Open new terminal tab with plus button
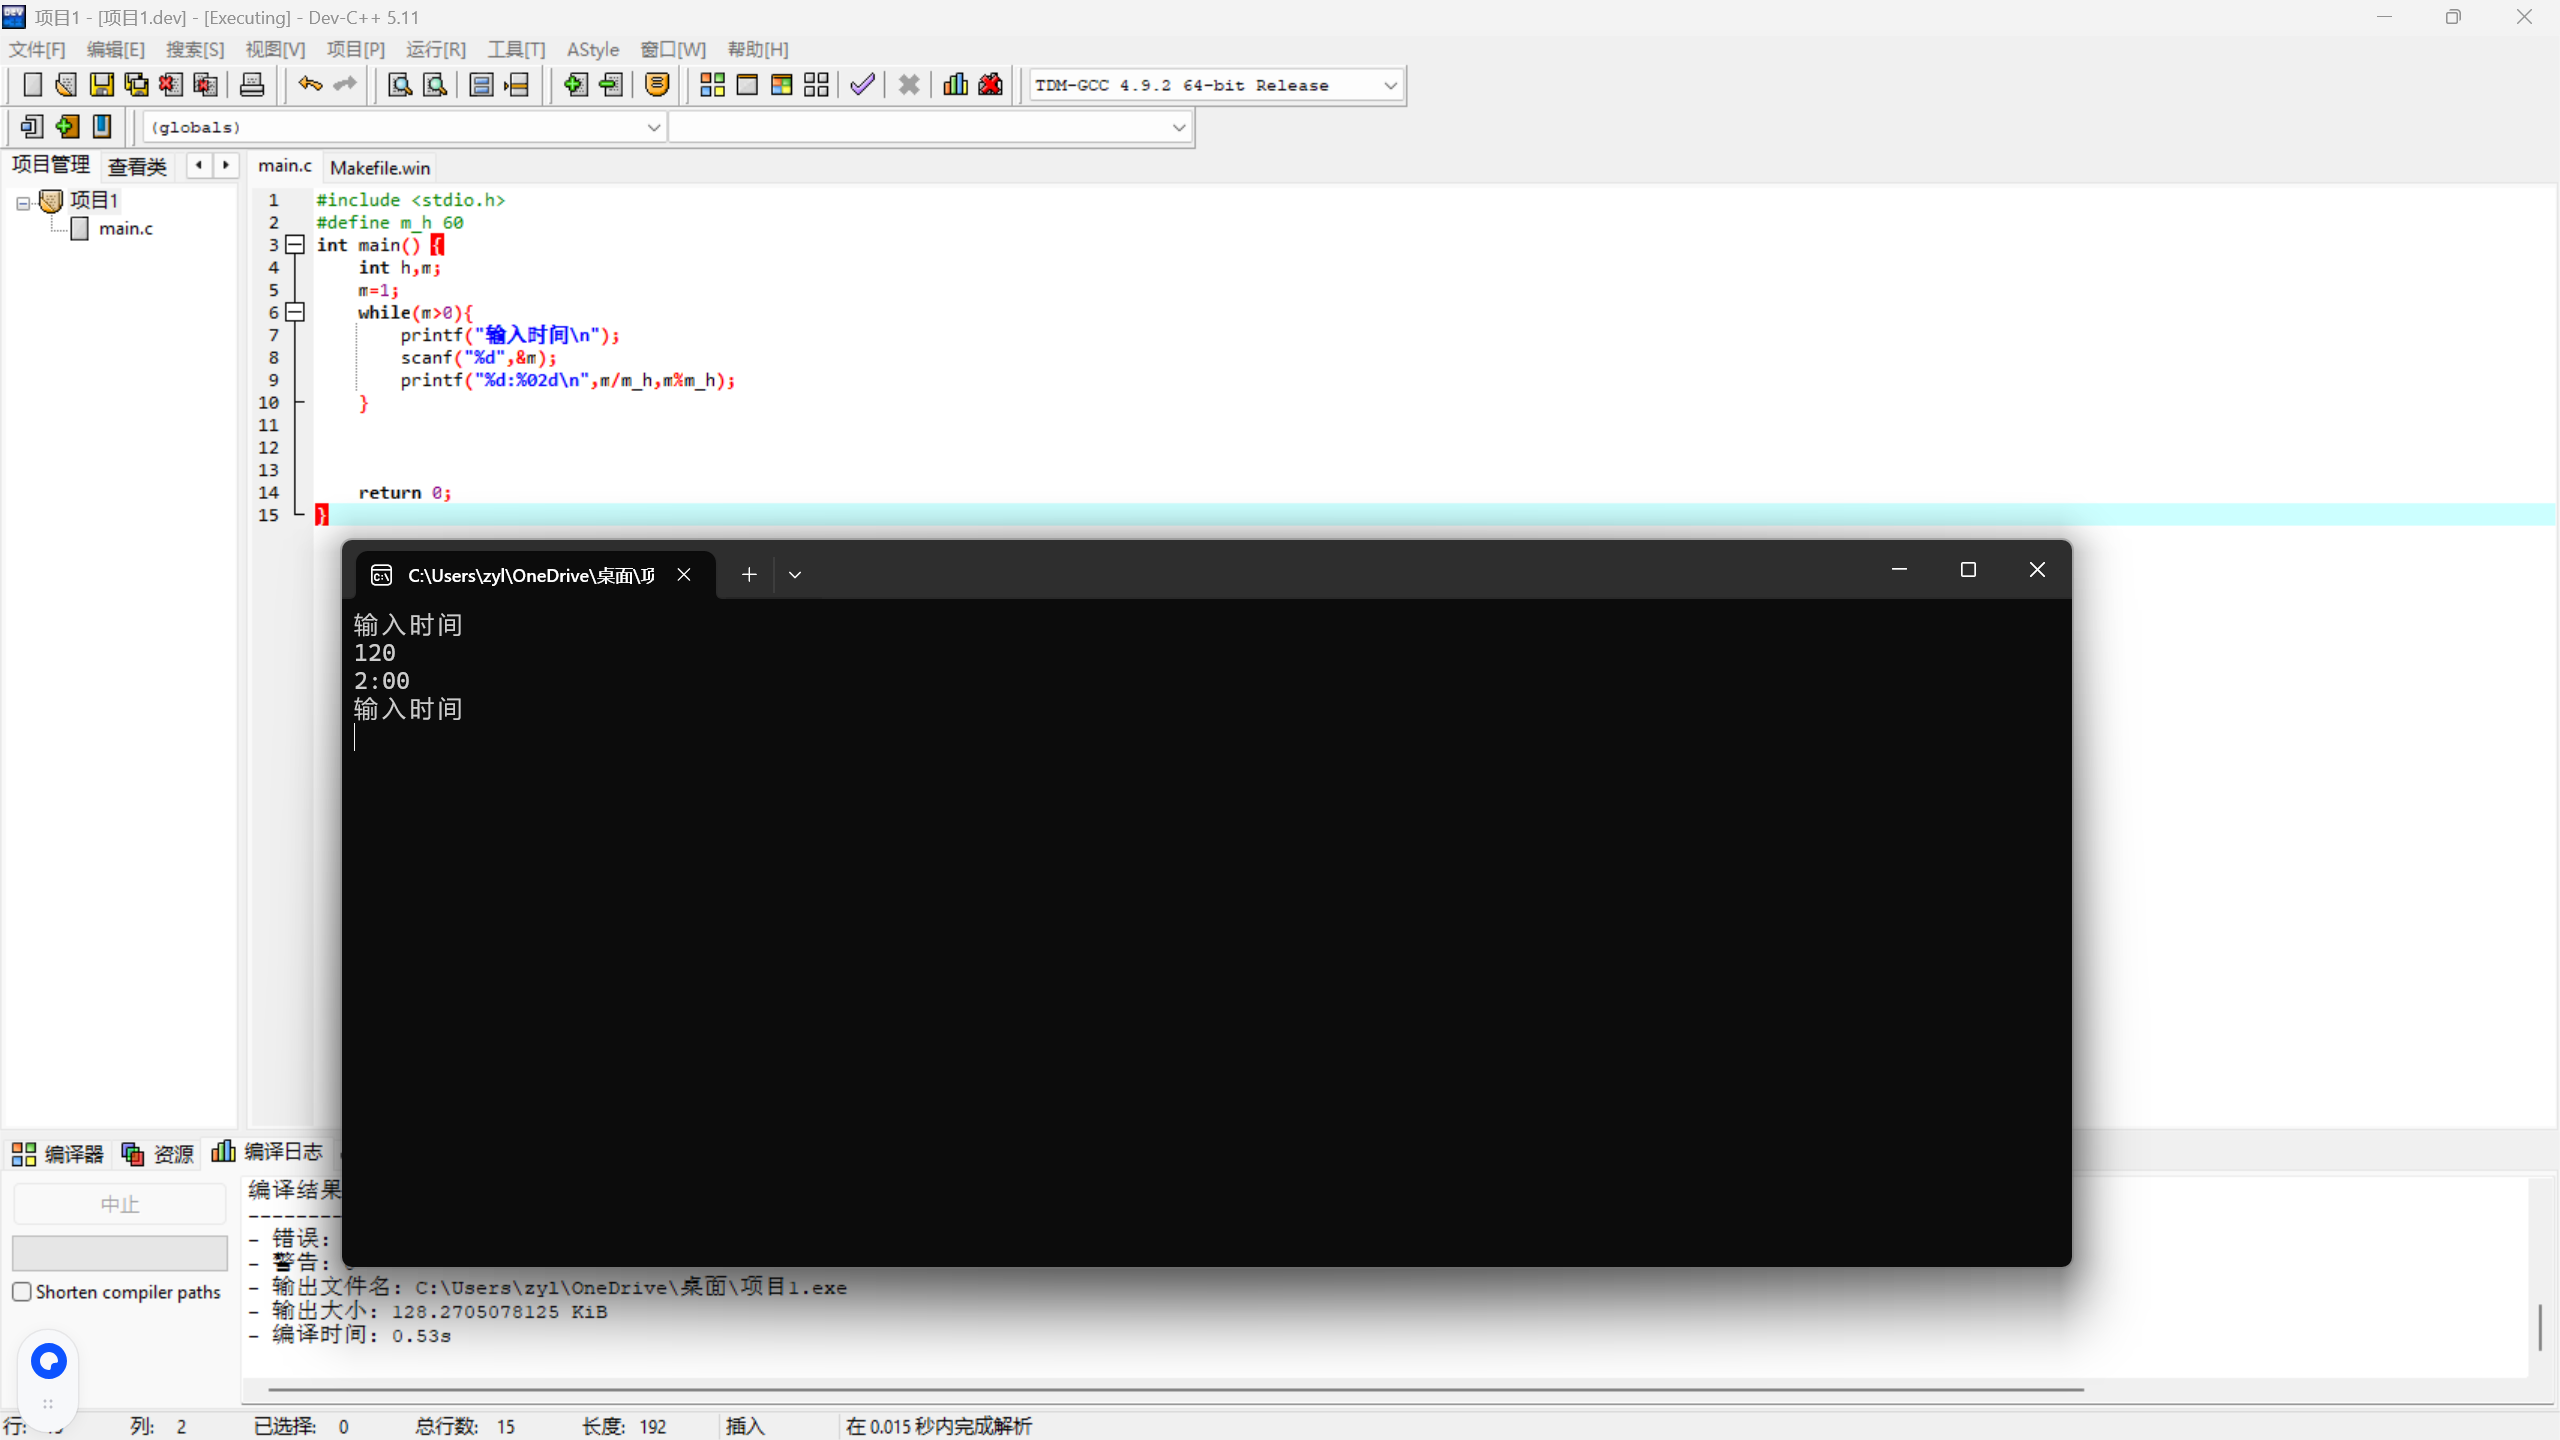 coord(749,575)
